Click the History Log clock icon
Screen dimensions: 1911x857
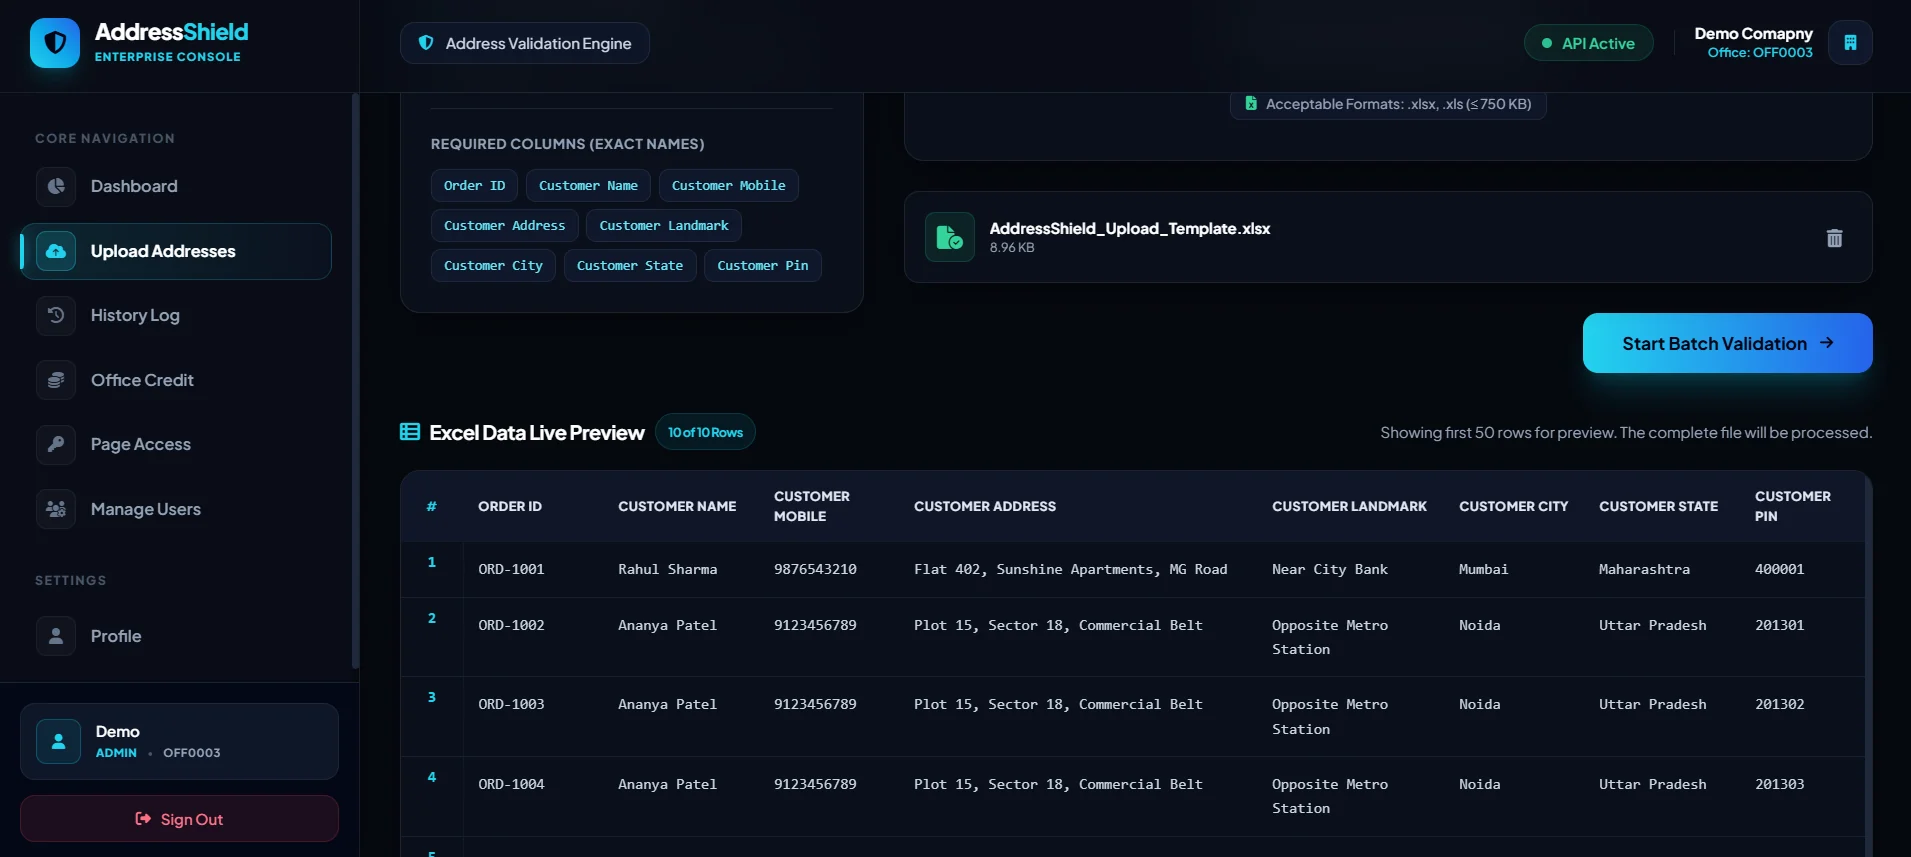[56, 315]
